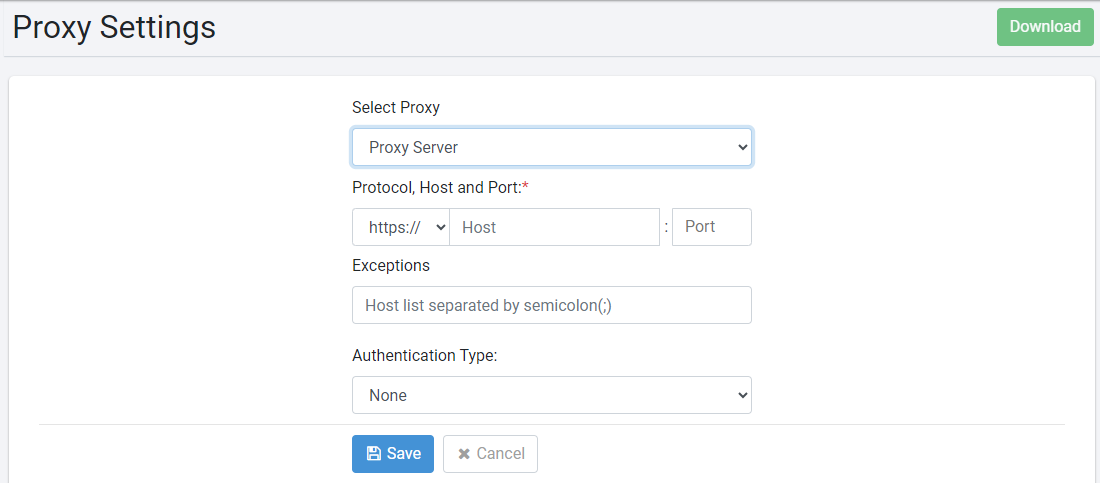The width and height of the screenshot is (1100, 483).
Task: Click the chevron arrow of the None dropdown
Action: pyautogui.click(x=742, y=395)
